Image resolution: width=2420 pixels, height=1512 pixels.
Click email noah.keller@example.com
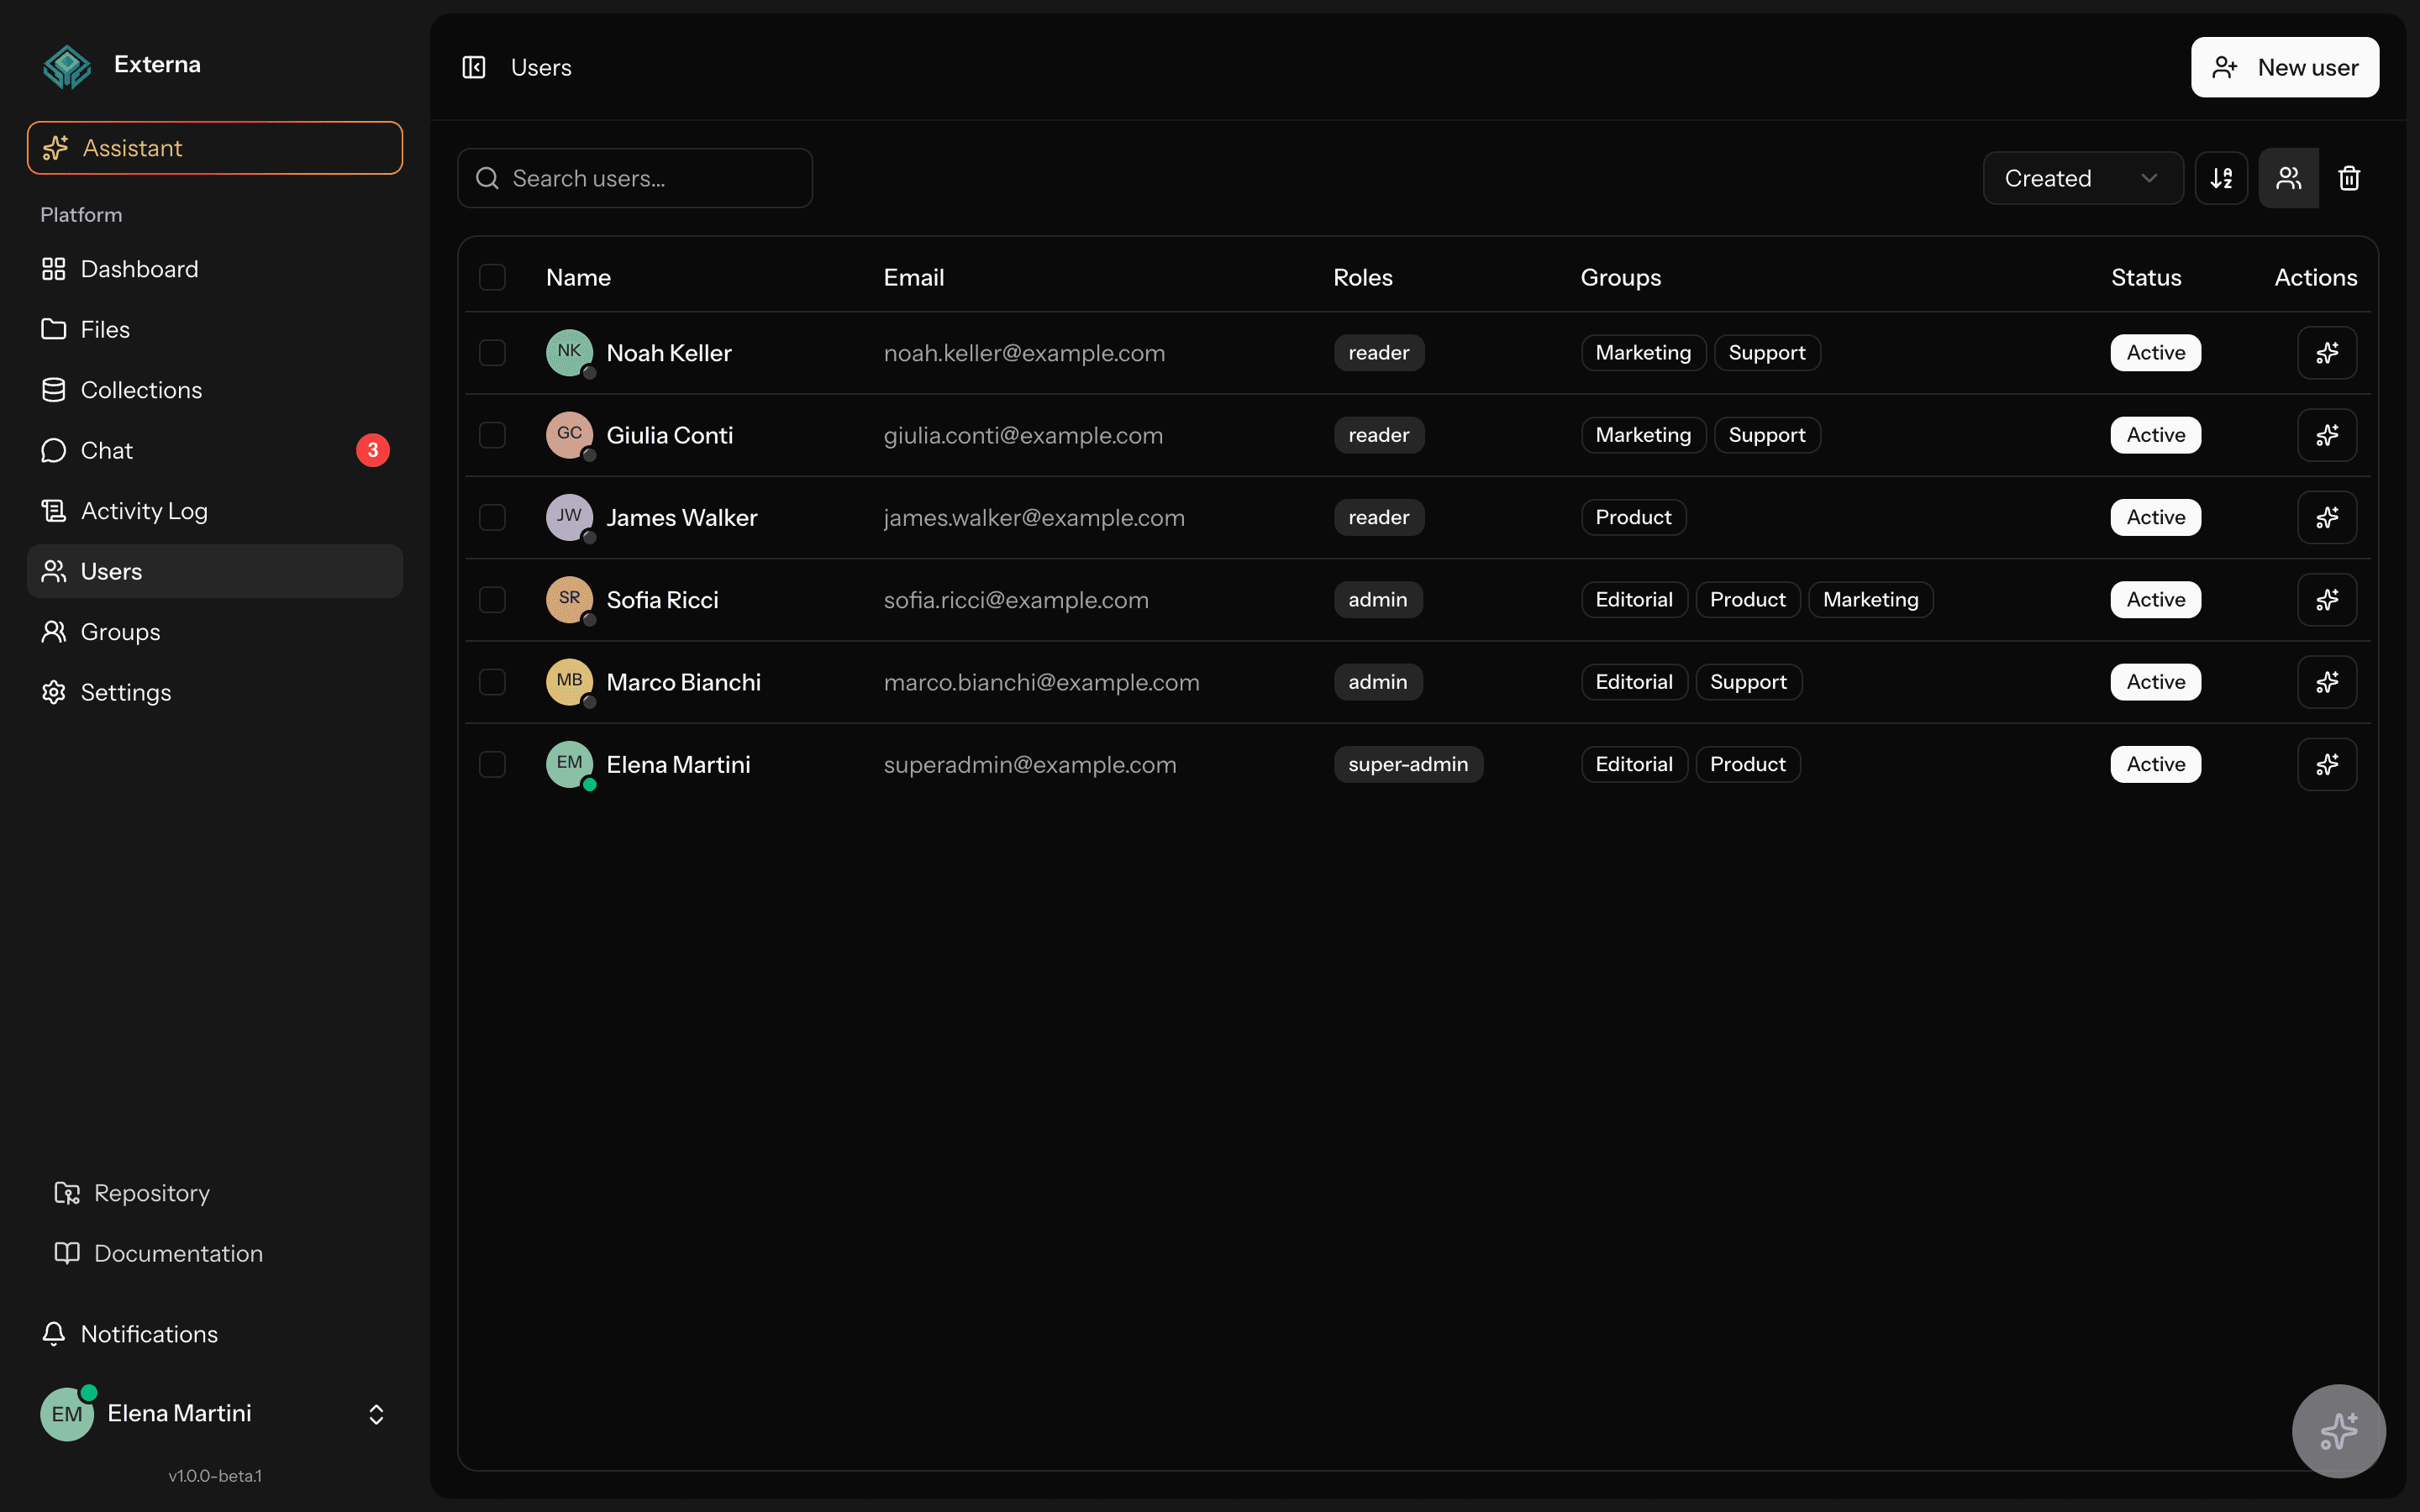(1024, 353)
